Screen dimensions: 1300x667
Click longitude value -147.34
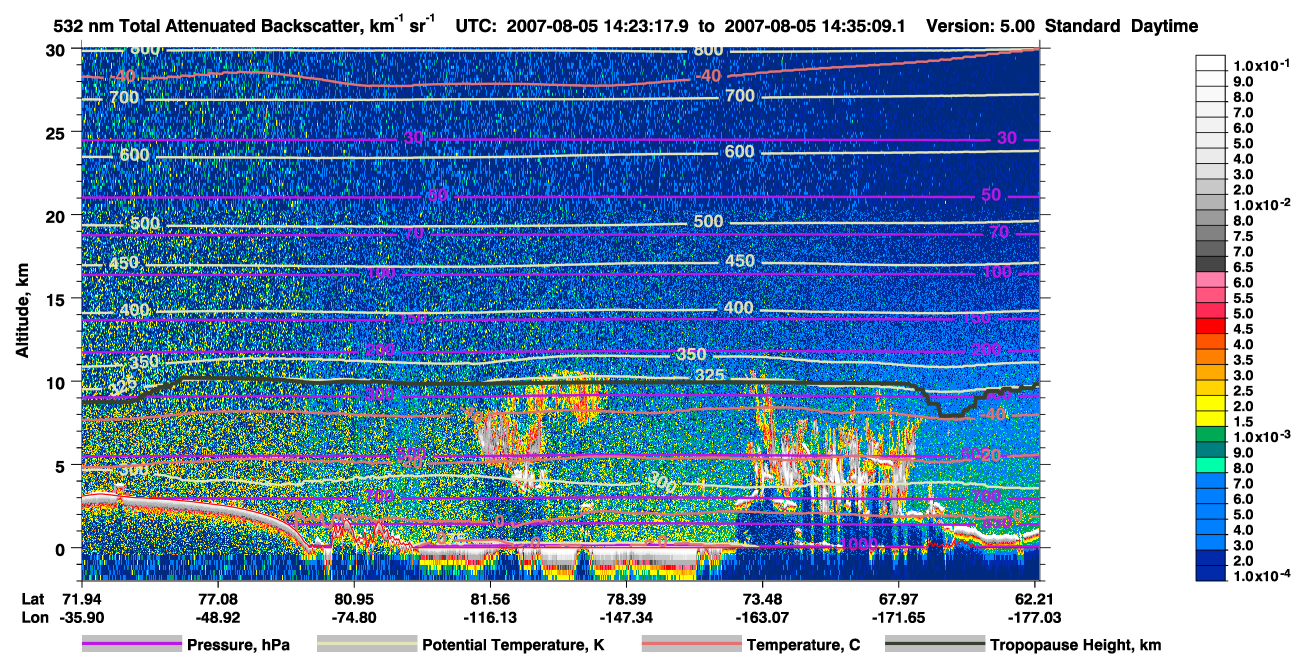(x=628, y=617)
